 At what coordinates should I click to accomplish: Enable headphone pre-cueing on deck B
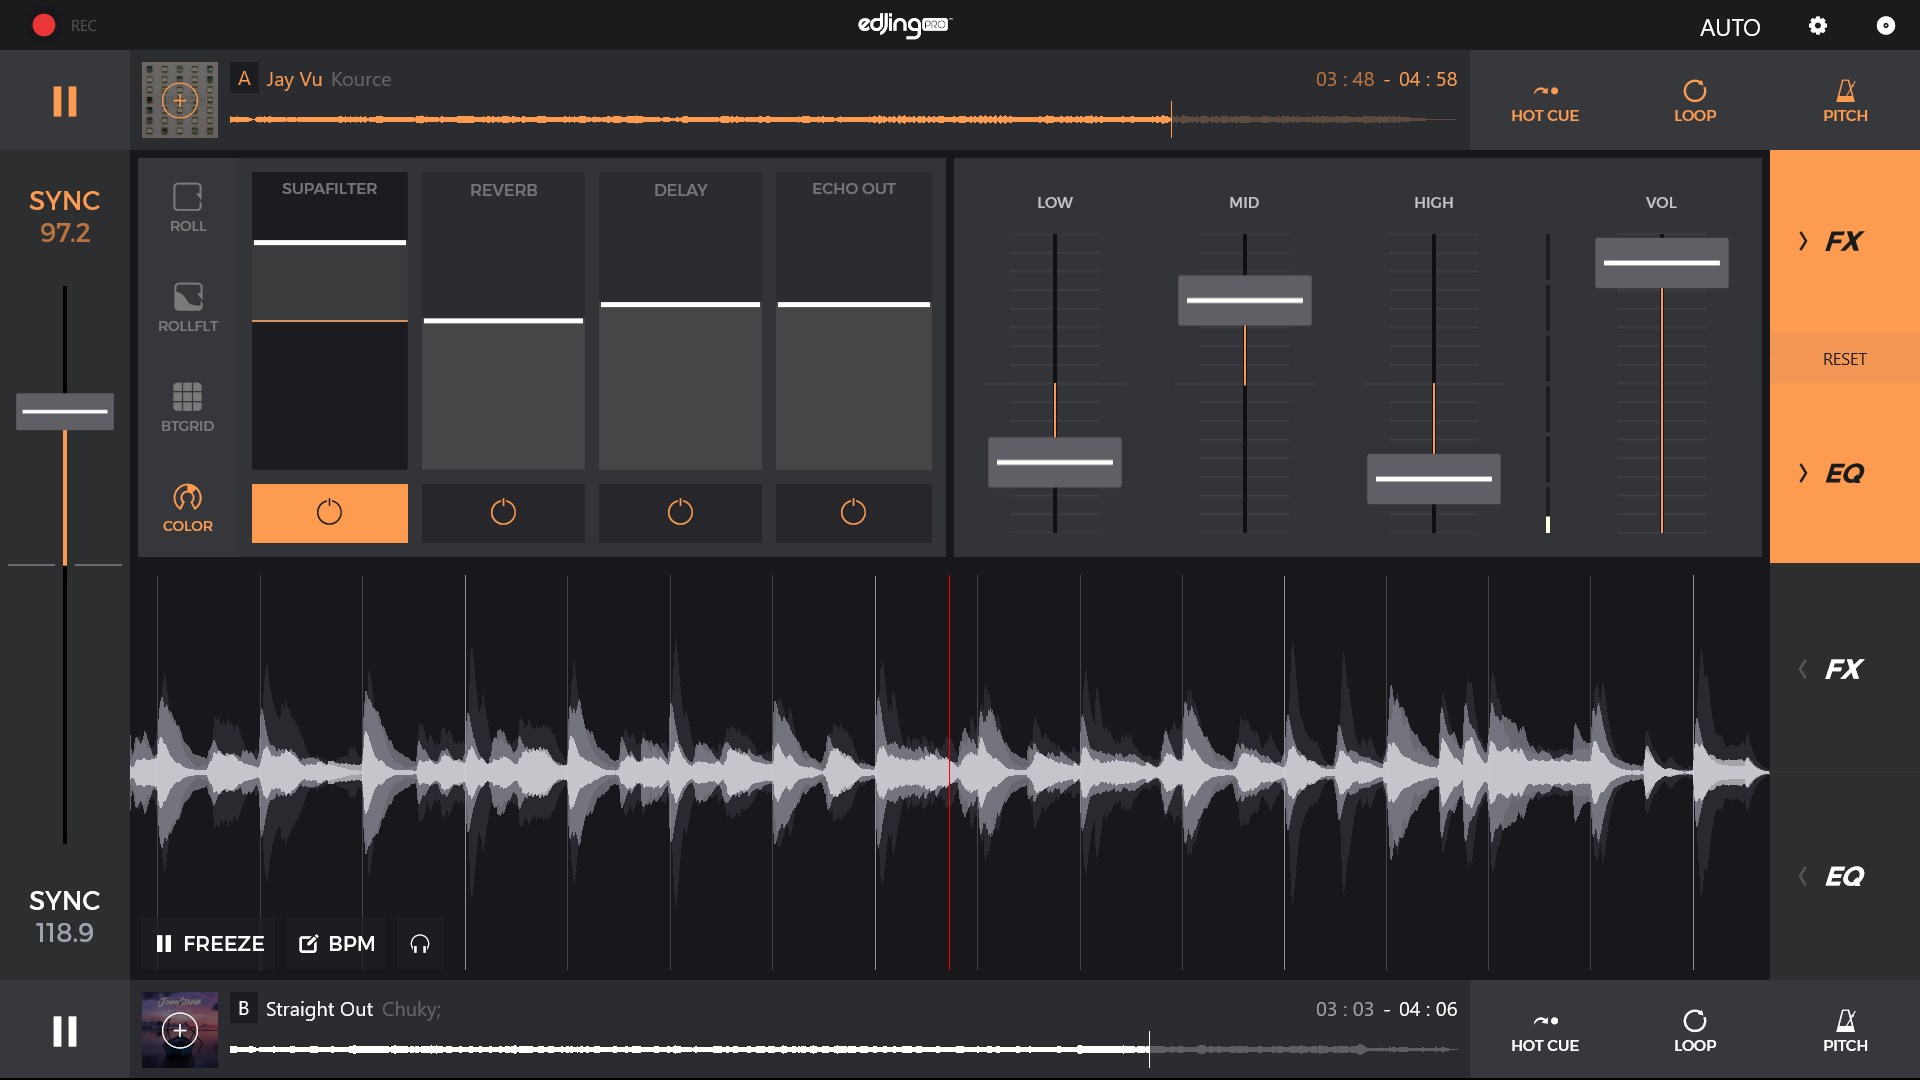coord(419,943)
